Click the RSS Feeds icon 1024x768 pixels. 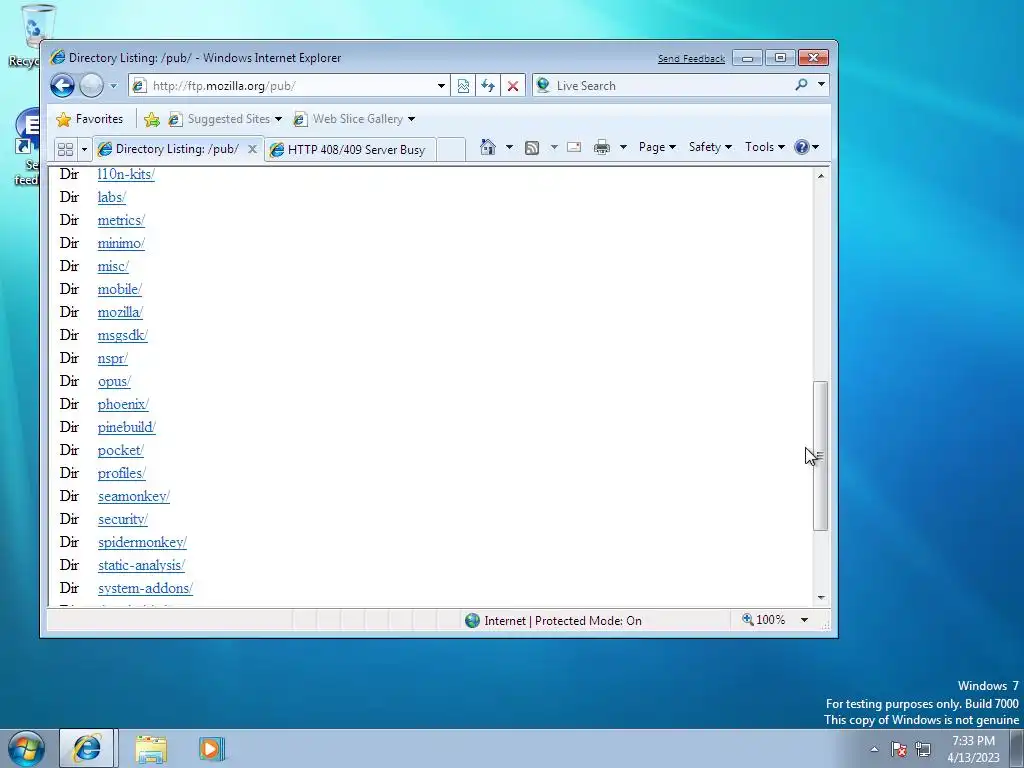click(532, 147)
